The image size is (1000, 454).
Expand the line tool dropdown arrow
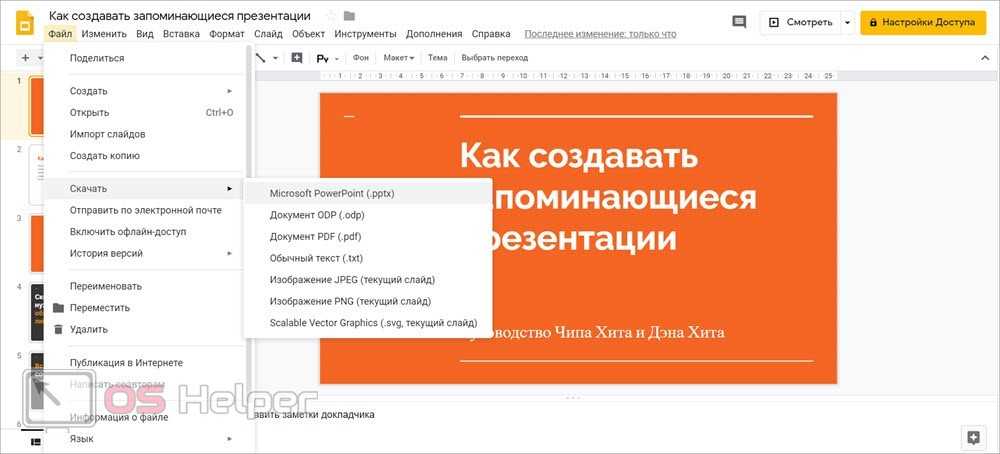point(276,58)
